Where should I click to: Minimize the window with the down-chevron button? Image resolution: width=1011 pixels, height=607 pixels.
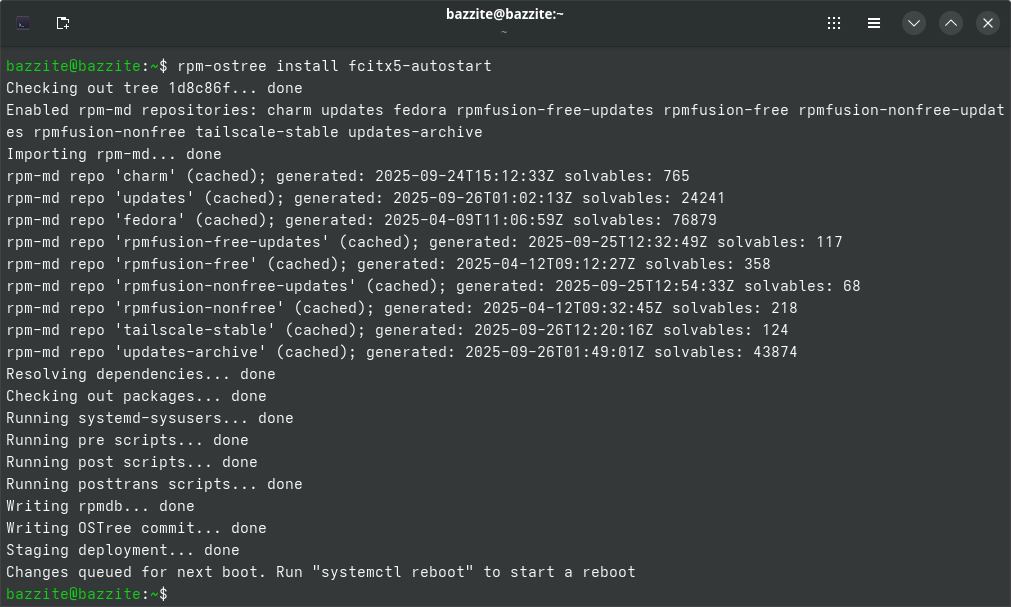tap(913, 22)
